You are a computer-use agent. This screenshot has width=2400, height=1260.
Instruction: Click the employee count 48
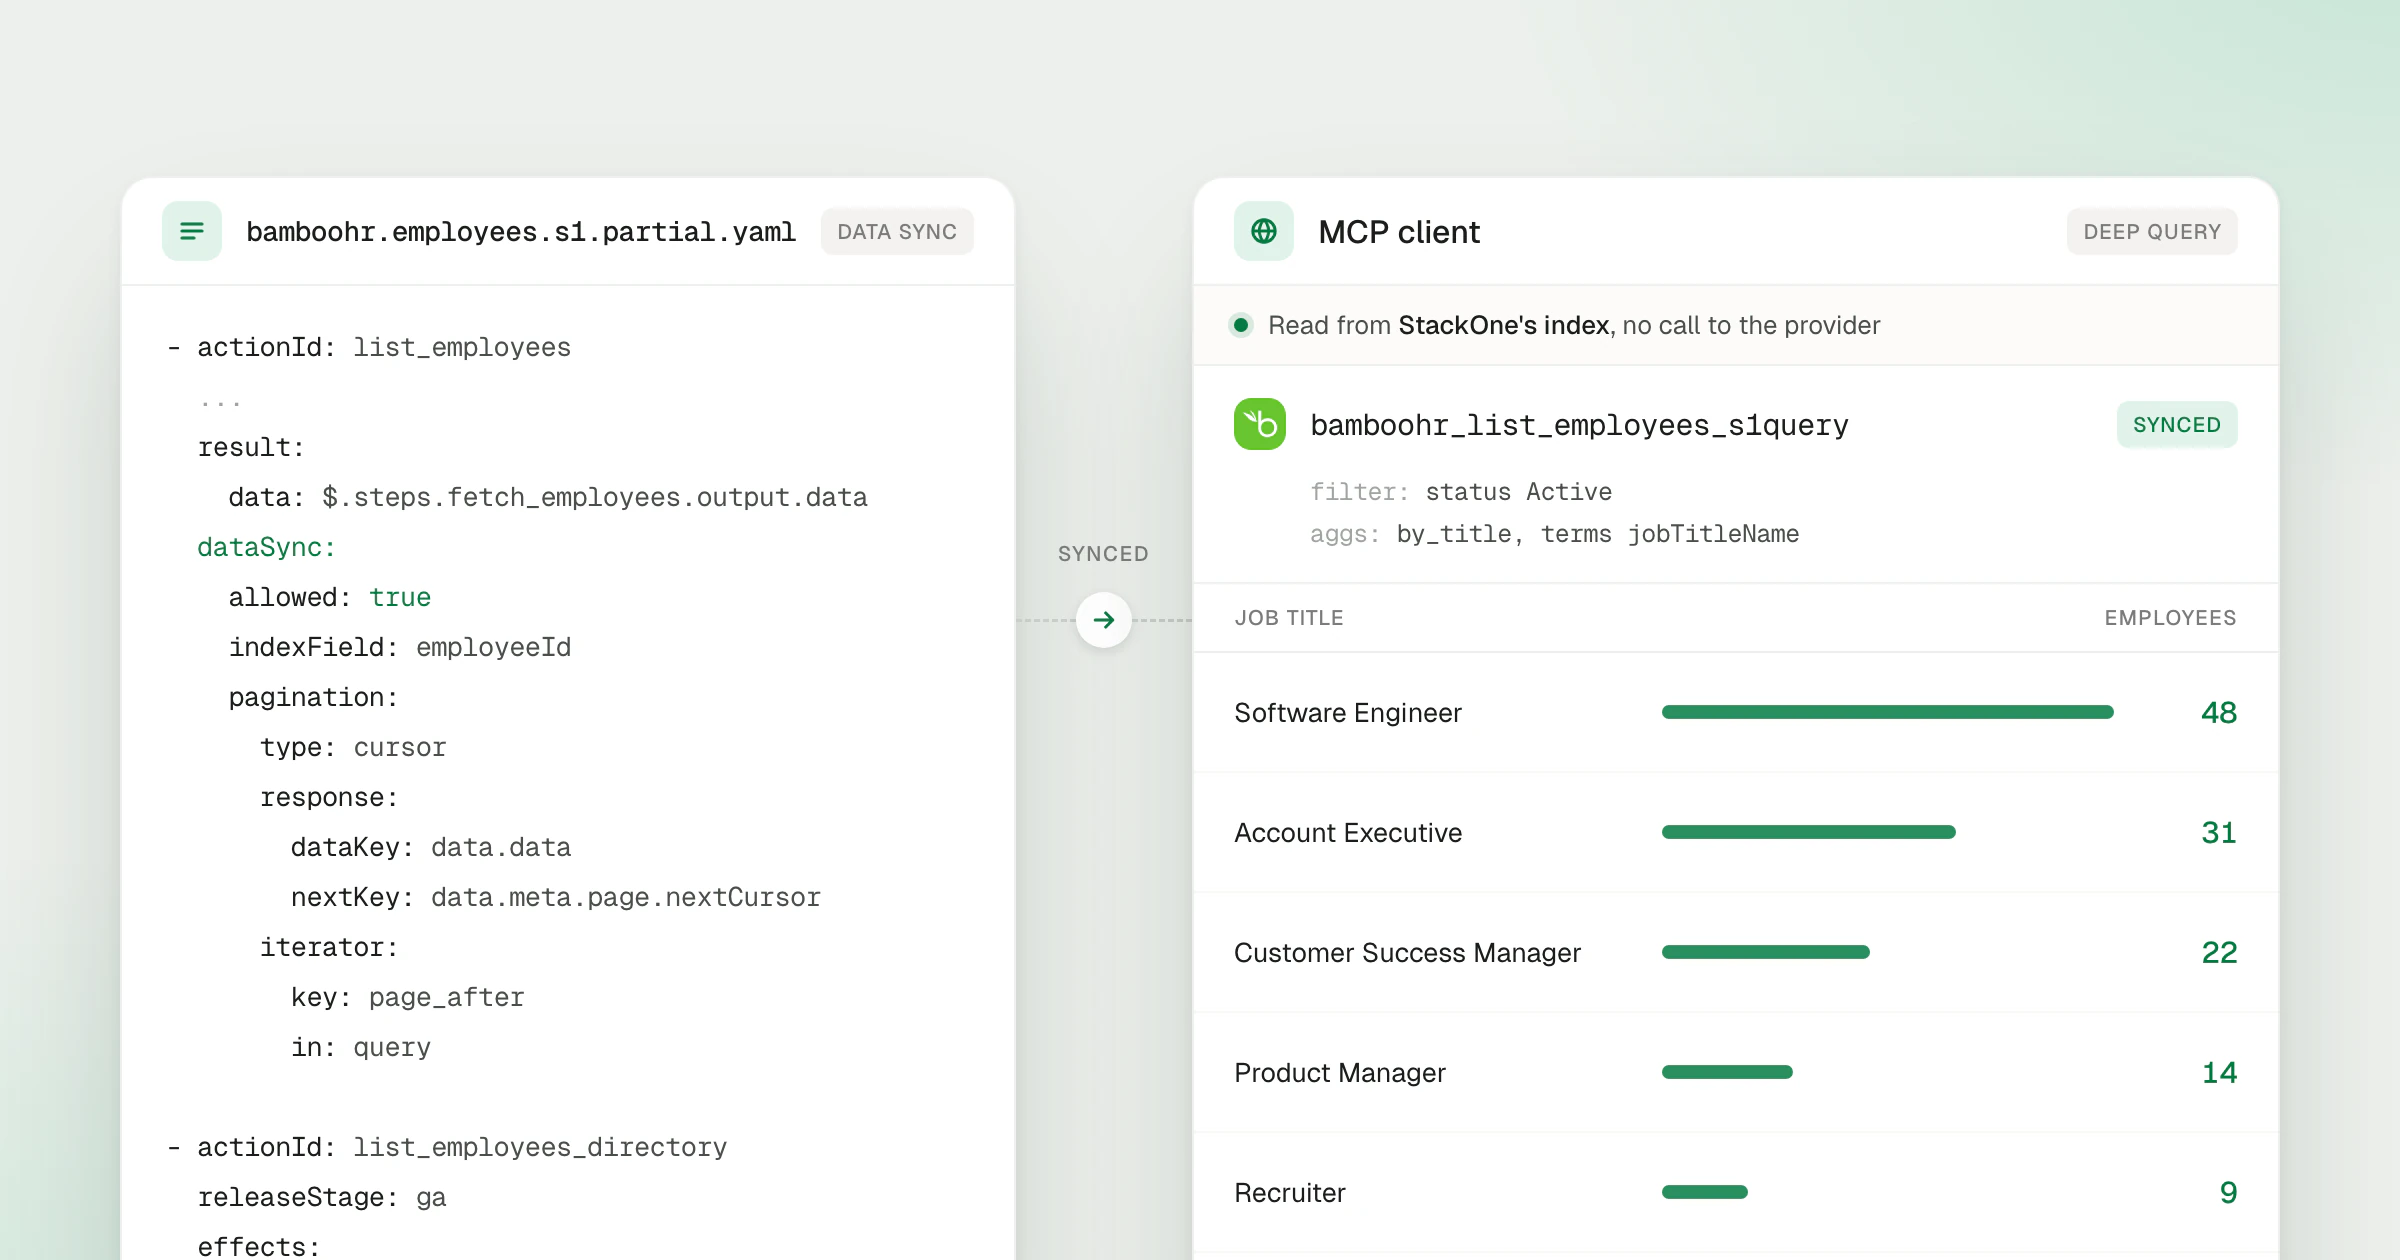click(x=2219, y=712)
